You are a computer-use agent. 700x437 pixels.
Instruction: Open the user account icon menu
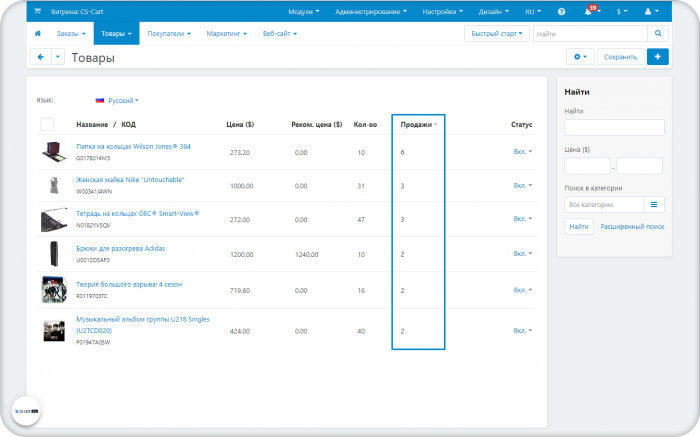click(651, 12)
